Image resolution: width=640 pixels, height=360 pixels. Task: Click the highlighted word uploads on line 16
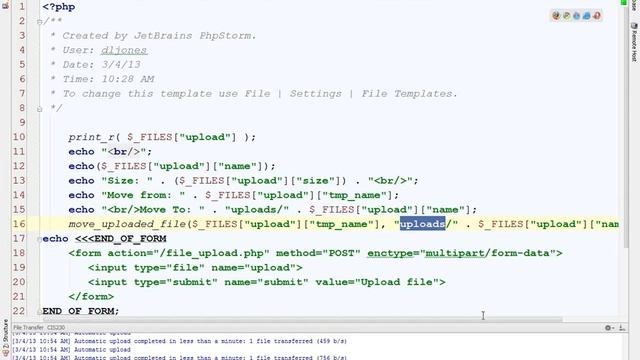(x=422, y=224)
